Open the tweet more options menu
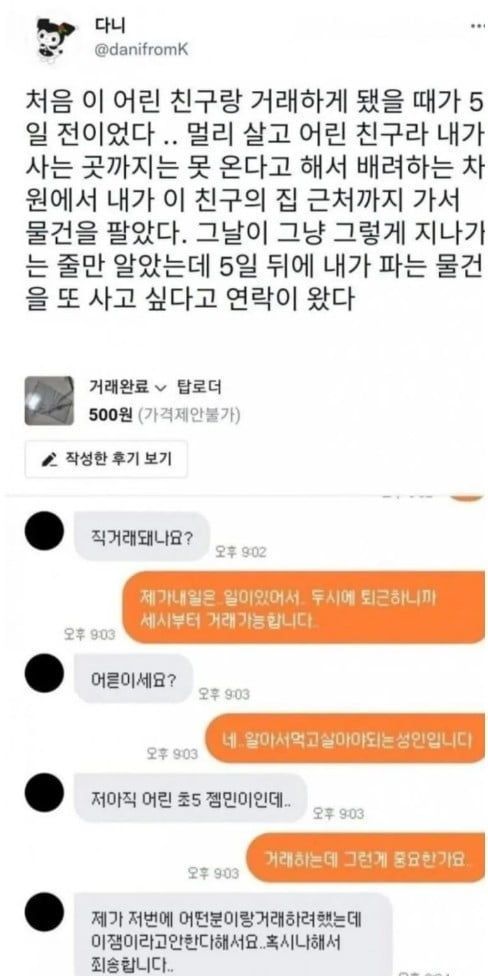This screenshot has height=976, width=488. pyautogui.click(x=476, y=29)
